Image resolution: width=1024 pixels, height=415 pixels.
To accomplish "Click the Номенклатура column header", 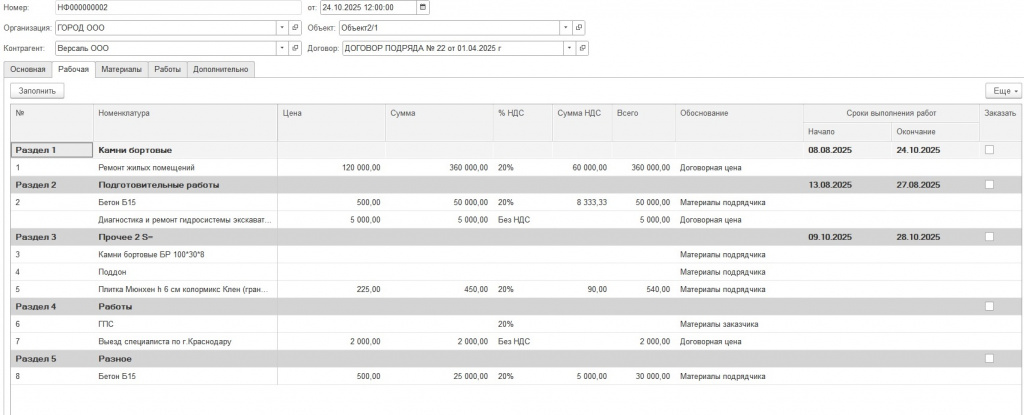I will click(185, 122).
